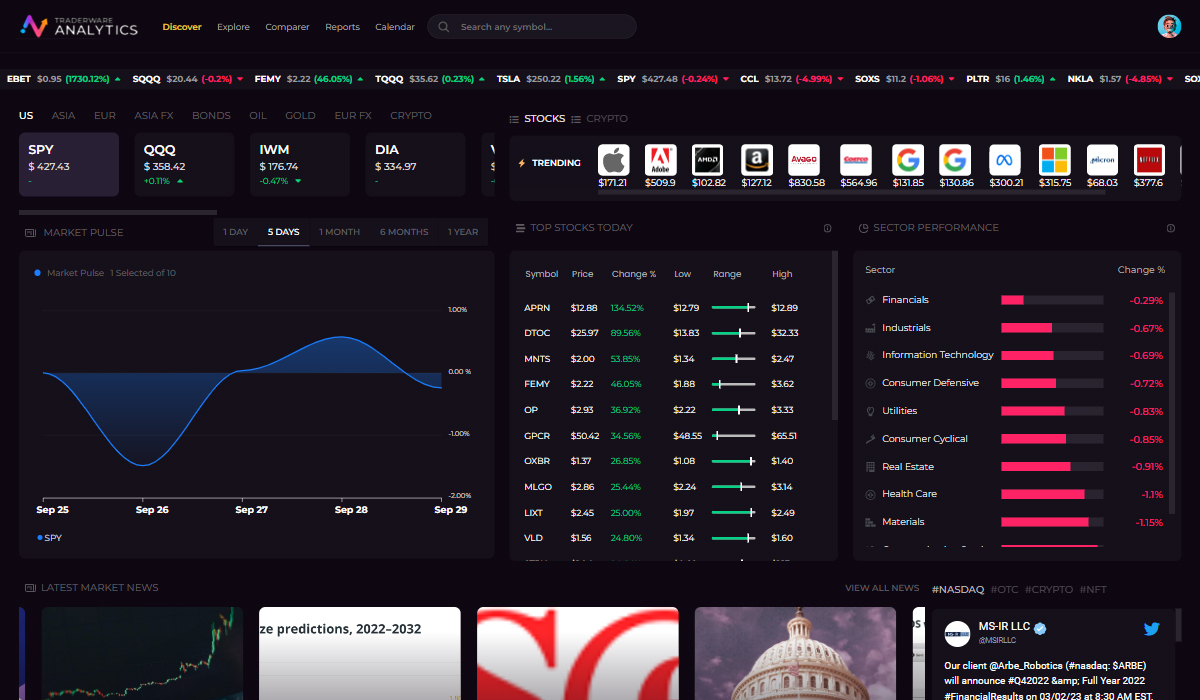1200x700 pixels.
Task: Open the #NASDAQ news filter
Action: (x=957, y=589)
